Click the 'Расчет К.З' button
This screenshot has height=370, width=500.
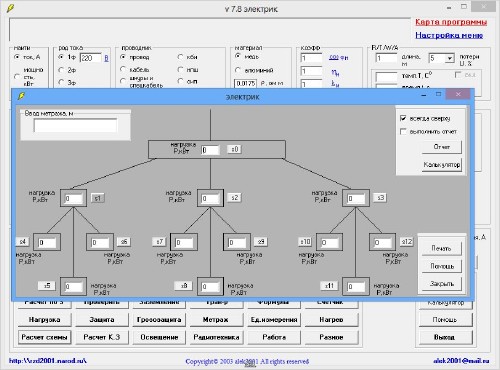coord(102,337)
